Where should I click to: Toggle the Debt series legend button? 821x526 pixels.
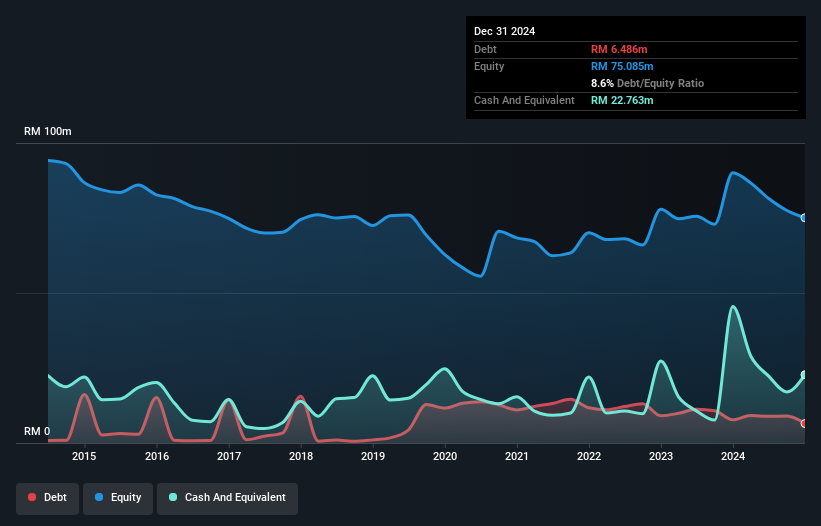(x=48, y=498)
